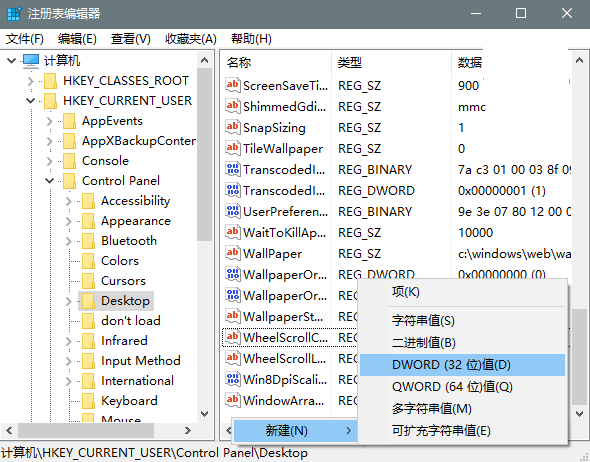590x462 pixels.
Task: Click the string icon beside WheelScrollL...
Action: pyautogui.click(x=233, y=358)
